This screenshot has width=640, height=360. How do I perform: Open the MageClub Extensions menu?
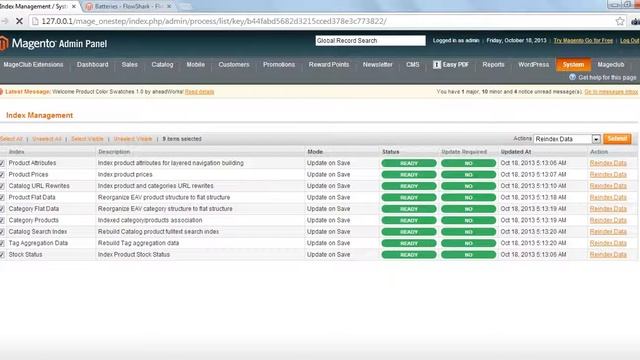pos(33,64)
